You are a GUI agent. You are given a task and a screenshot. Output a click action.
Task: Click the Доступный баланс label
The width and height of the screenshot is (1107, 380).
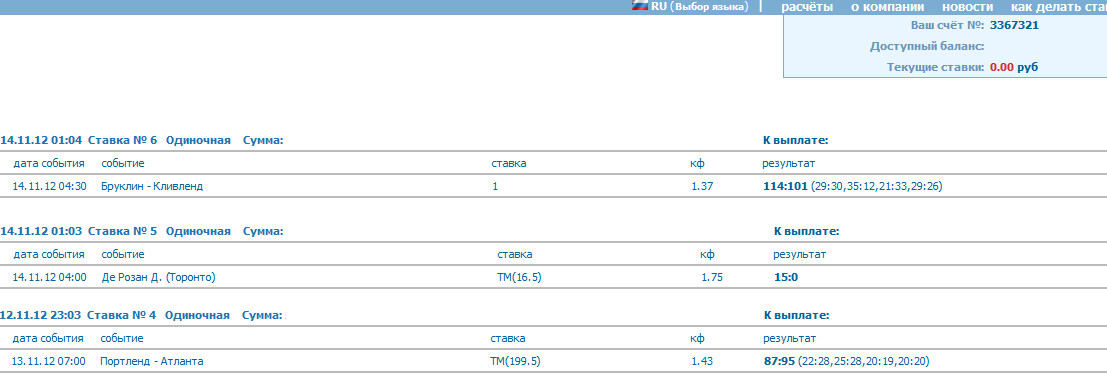coord(927,47)
